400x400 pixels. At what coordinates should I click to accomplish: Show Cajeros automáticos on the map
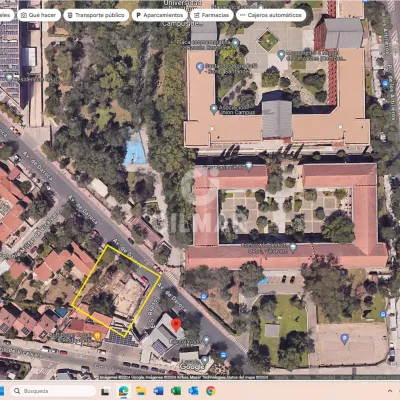coord(271,15)
